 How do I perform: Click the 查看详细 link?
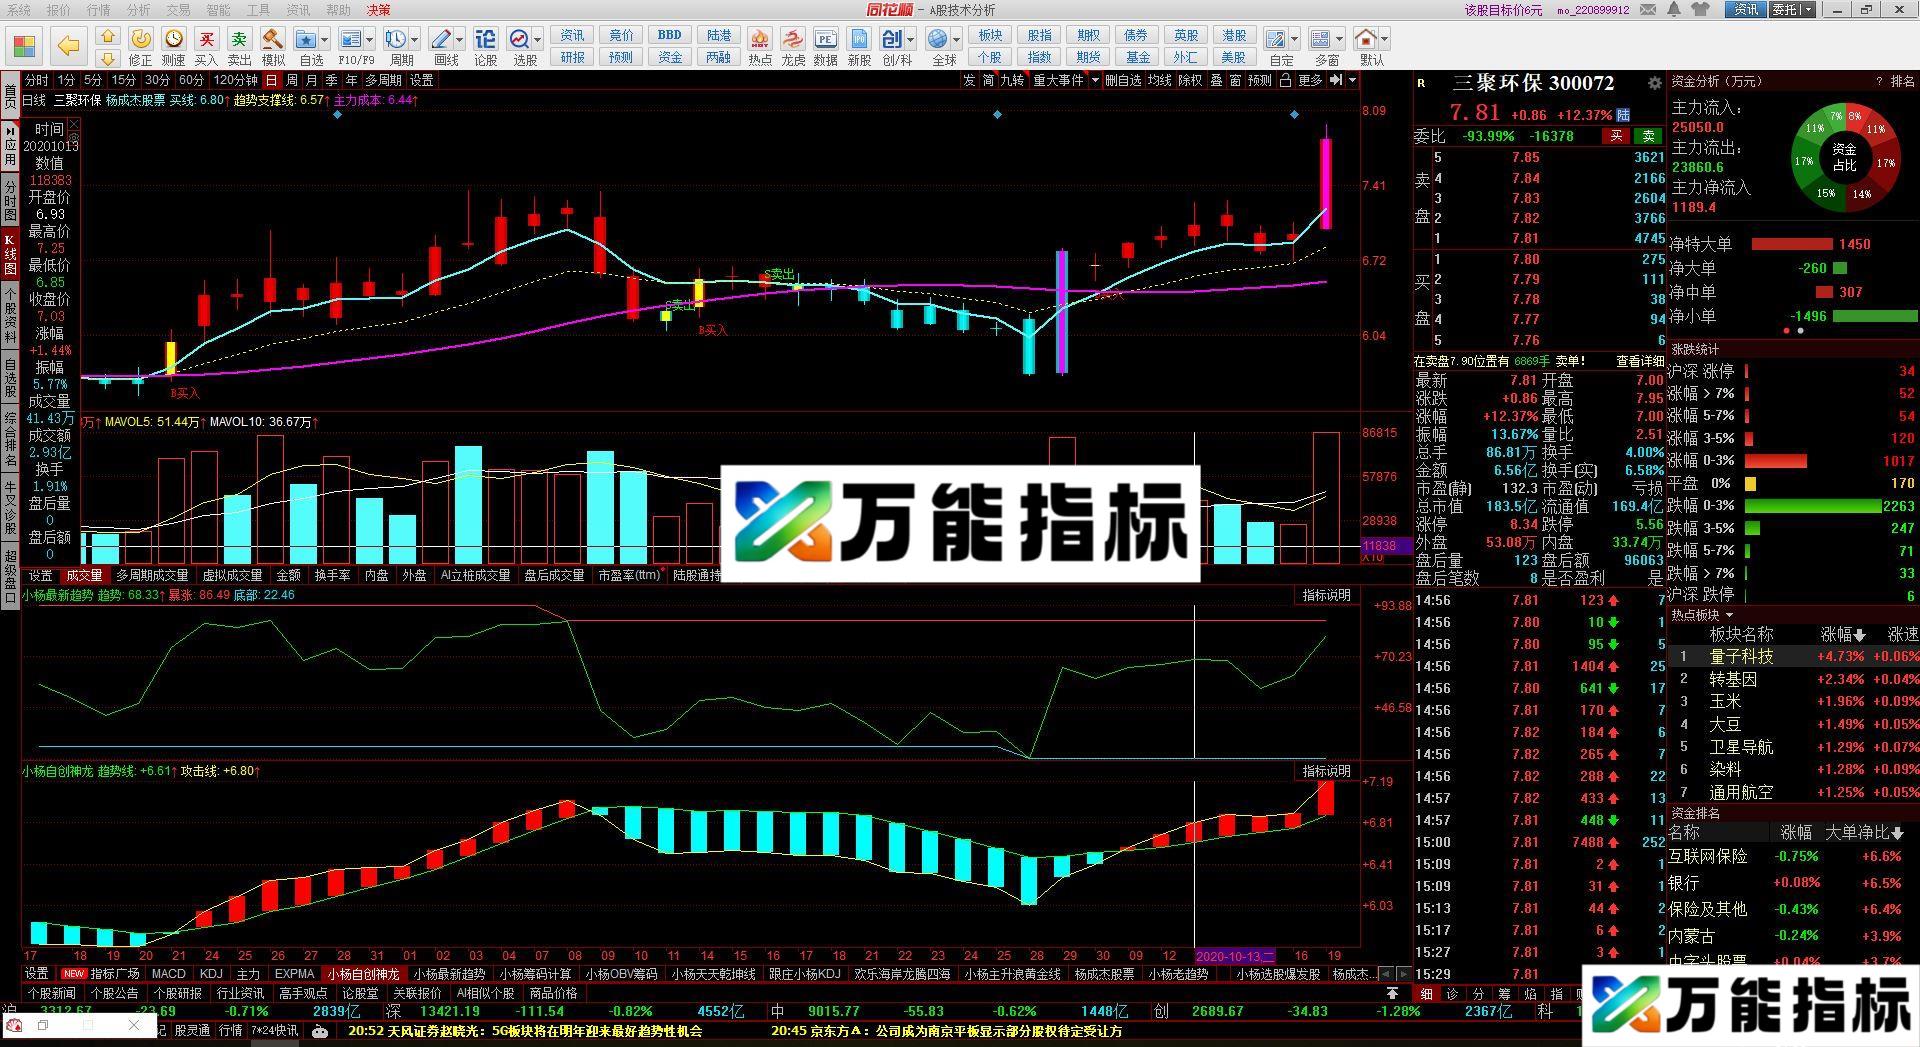(1639, 361)
